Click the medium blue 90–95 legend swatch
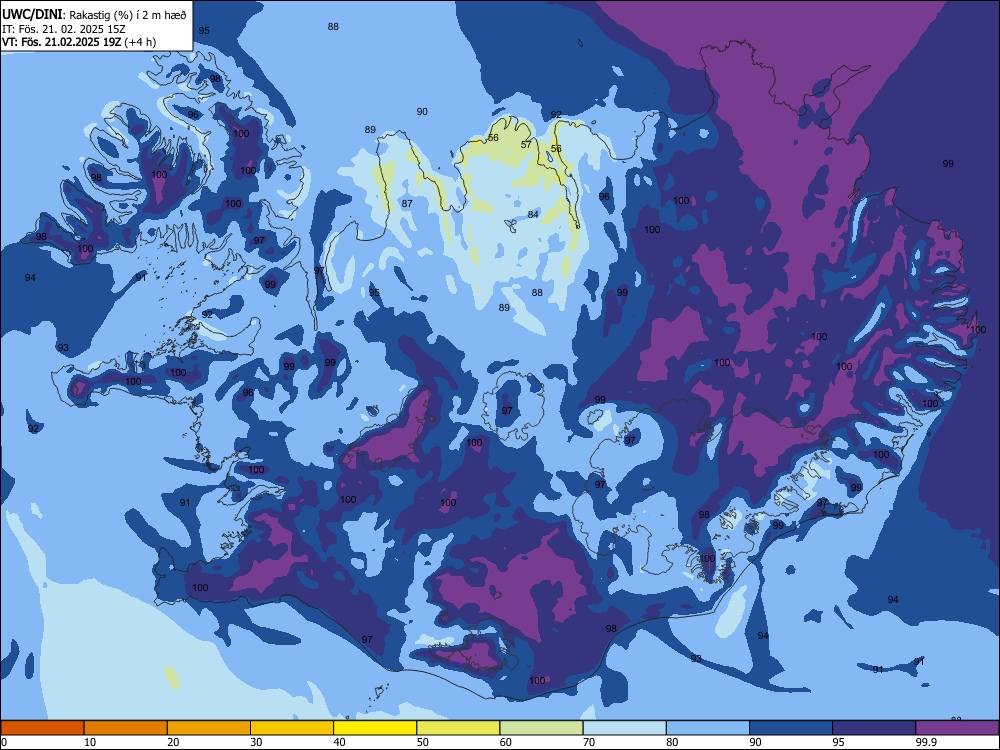The width and height of the screenshot is (1000, 750). click(791, 728)
